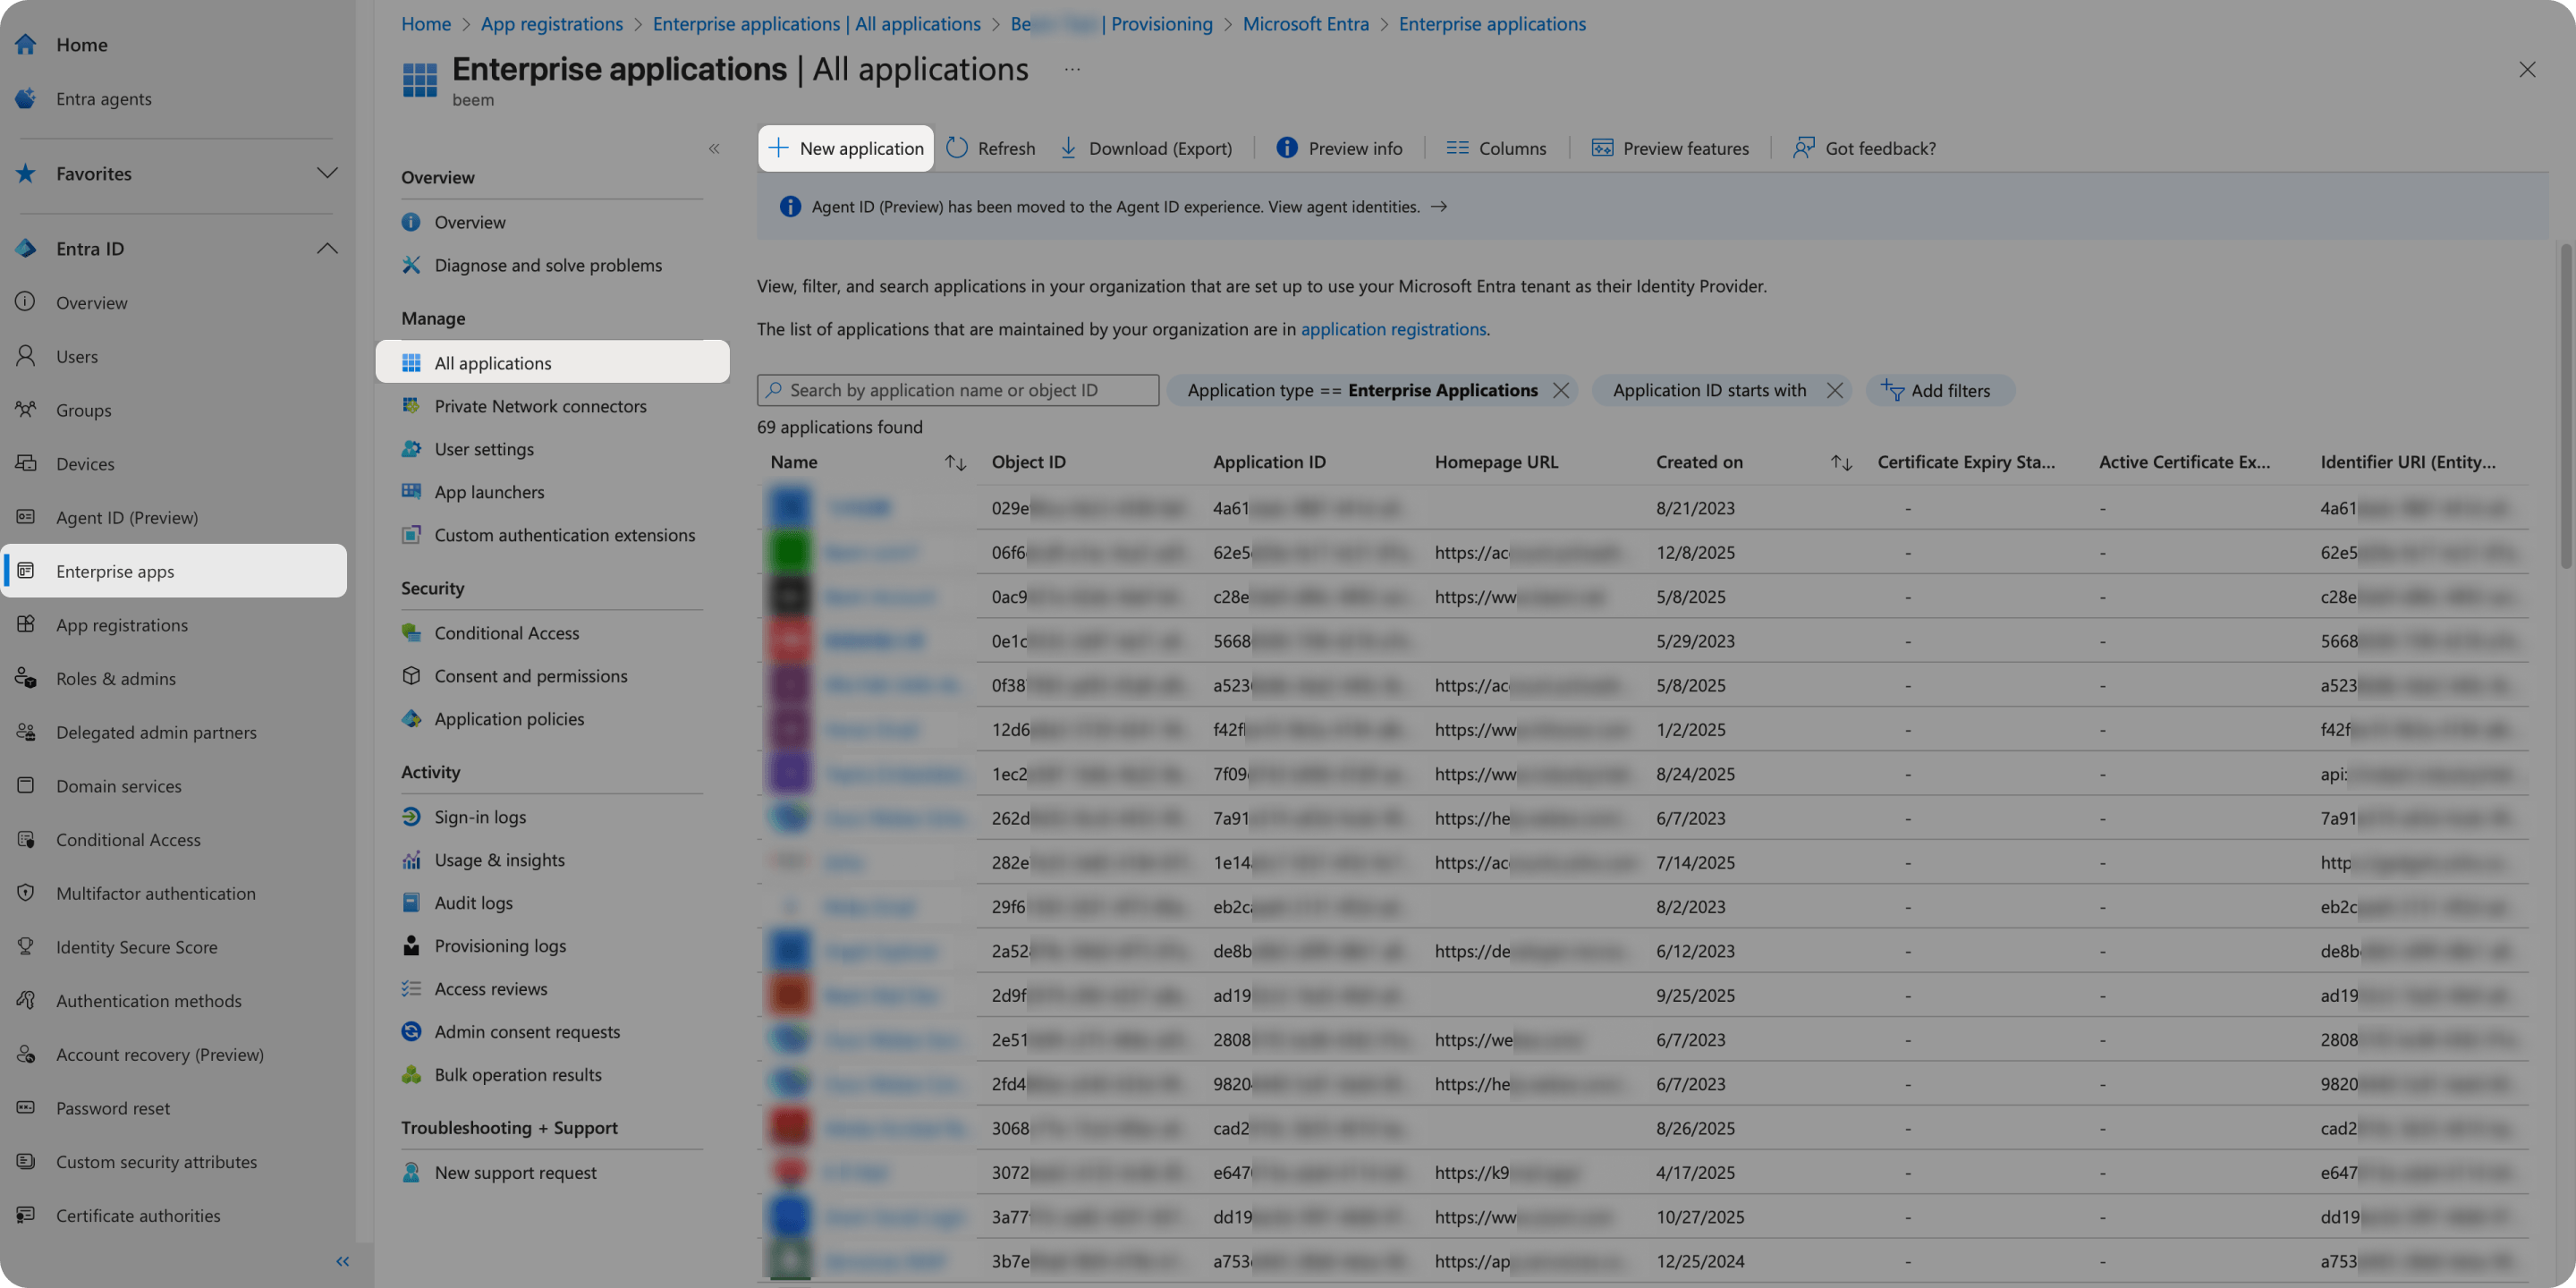
Task: Open Access reviews
Action: tap(491, 989)
